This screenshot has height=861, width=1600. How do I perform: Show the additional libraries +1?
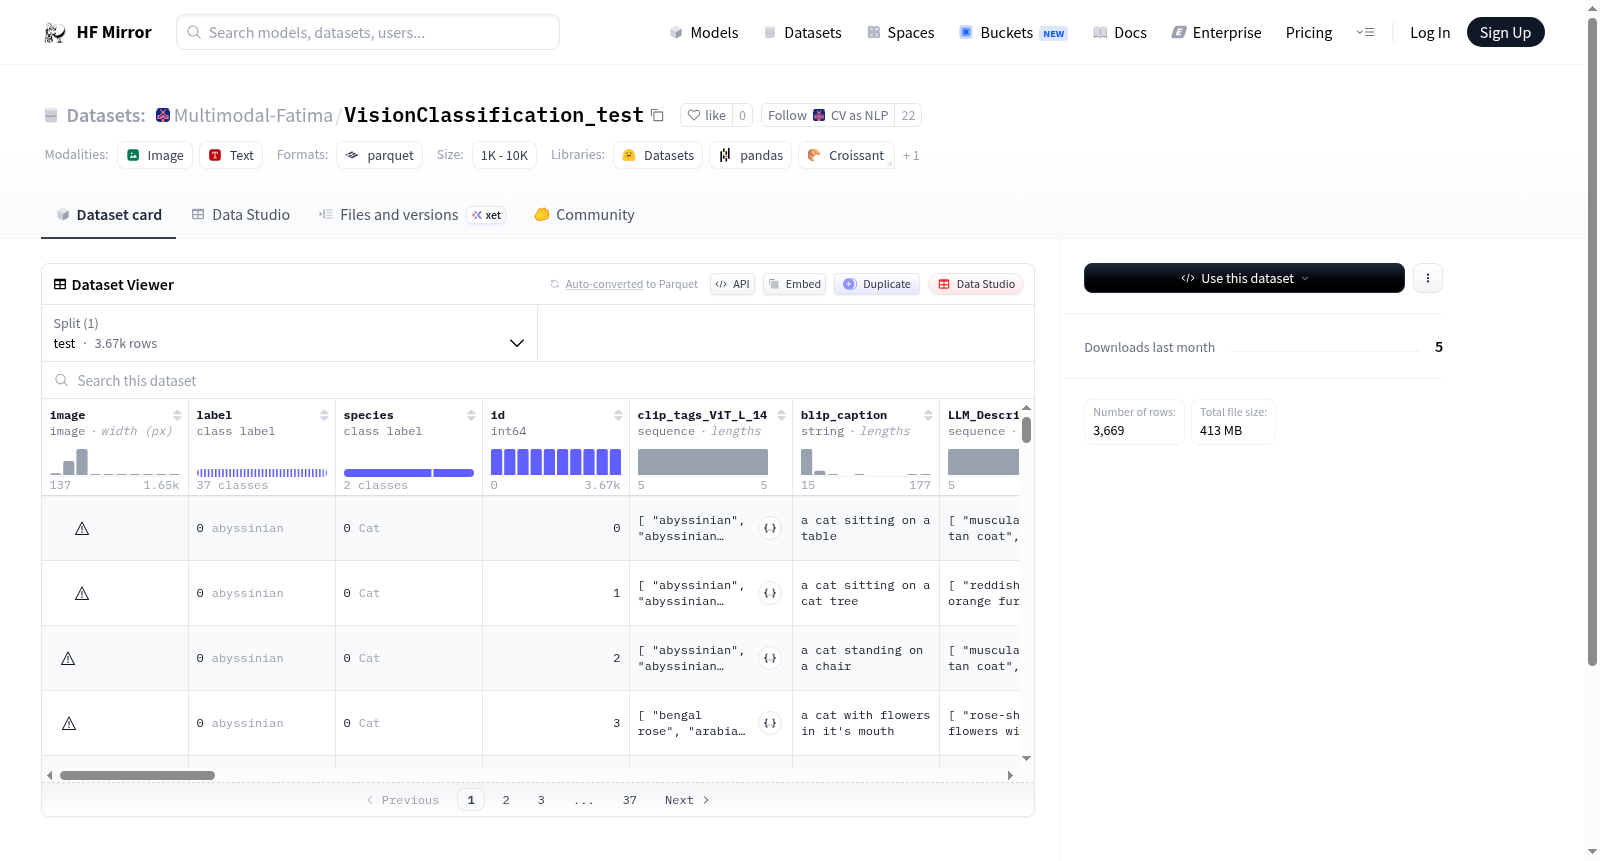pos(911,156)
